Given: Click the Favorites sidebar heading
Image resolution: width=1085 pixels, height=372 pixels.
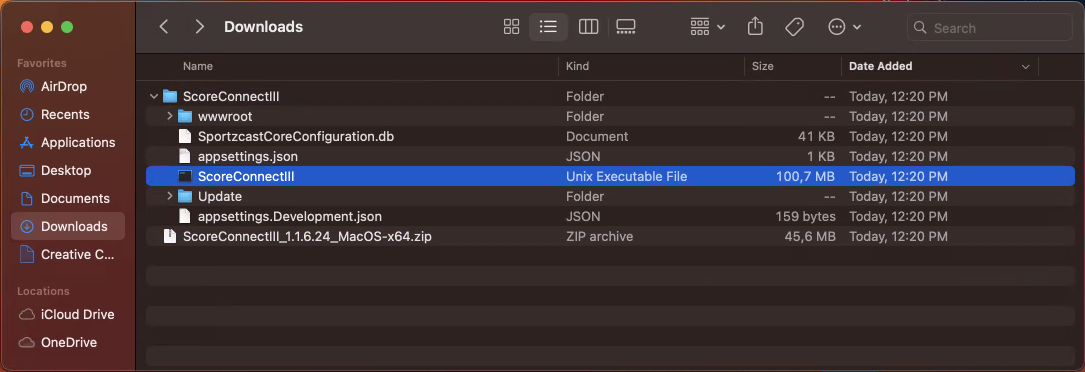Looking at the screenshot, I should pos(42,63).
